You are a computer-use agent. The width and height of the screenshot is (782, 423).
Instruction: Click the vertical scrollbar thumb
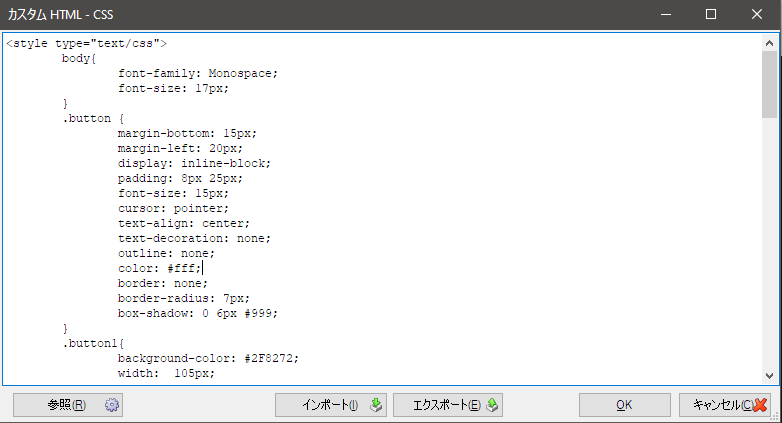769,84
